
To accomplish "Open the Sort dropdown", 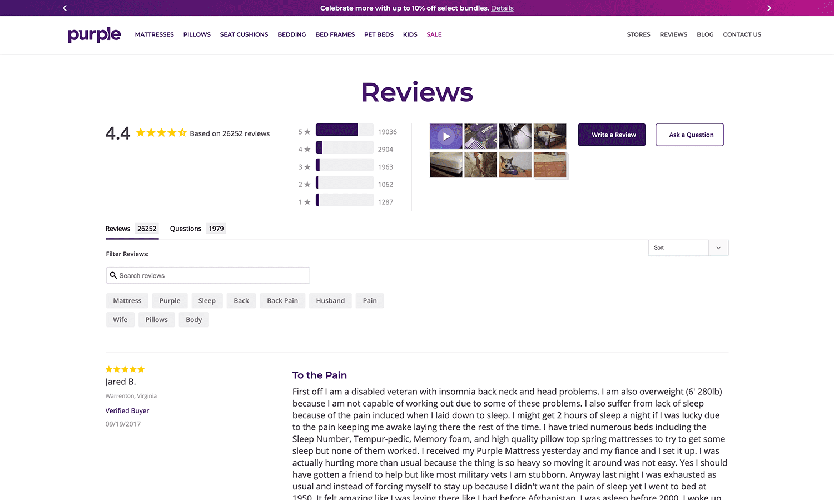I will (x=688, y=248).
